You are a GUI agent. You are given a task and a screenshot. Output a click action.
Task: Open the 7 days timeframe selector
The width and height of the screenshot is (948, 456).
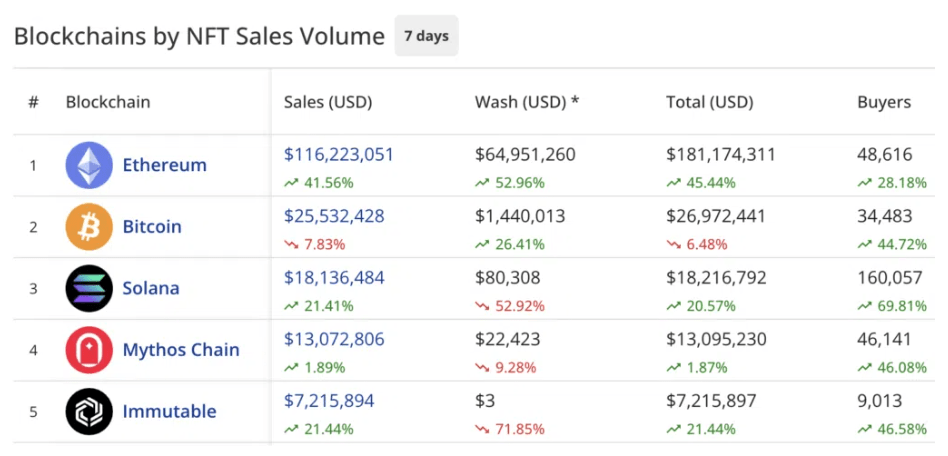pos(426,37)
